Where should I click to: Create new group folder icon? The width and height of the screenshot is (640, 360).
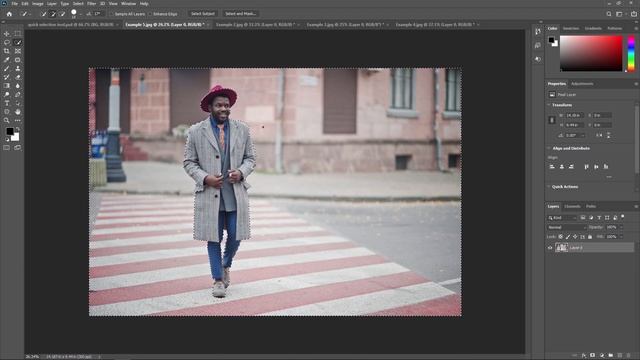coord(611,356)
